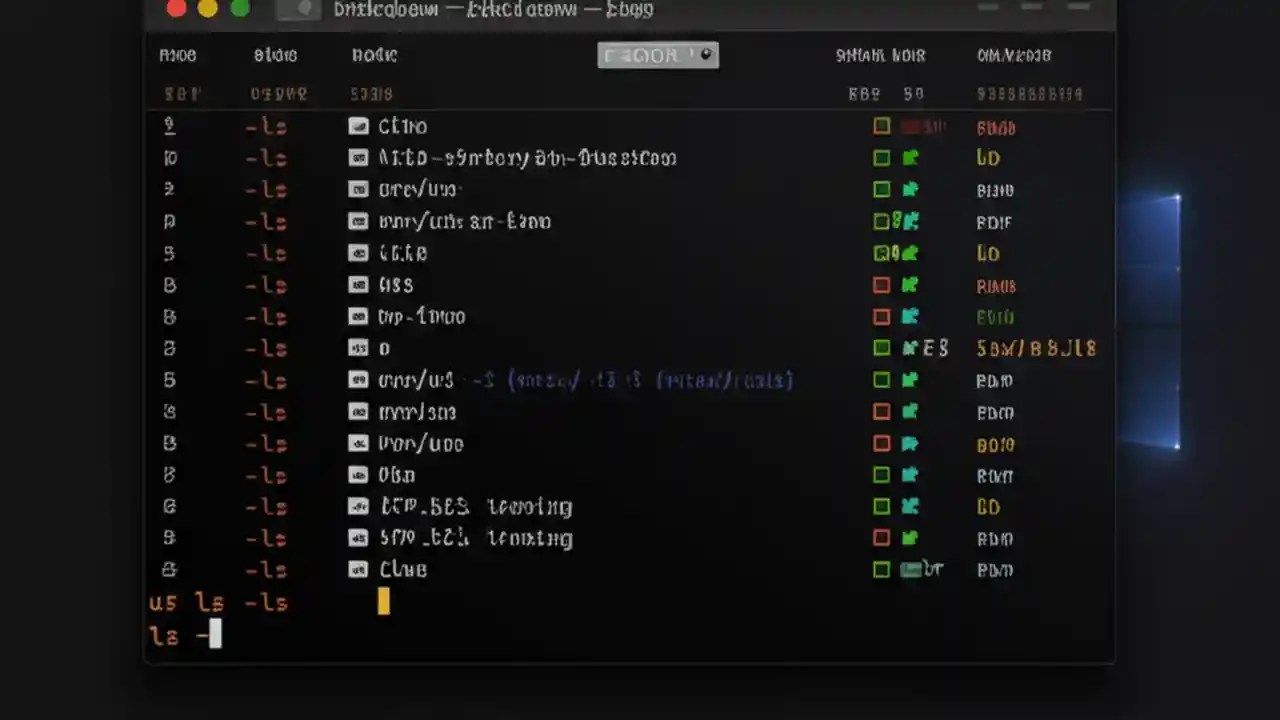Enable the green checkbox on the top Ctlno row
1280x720 pixels.
[x=881, y=126]
